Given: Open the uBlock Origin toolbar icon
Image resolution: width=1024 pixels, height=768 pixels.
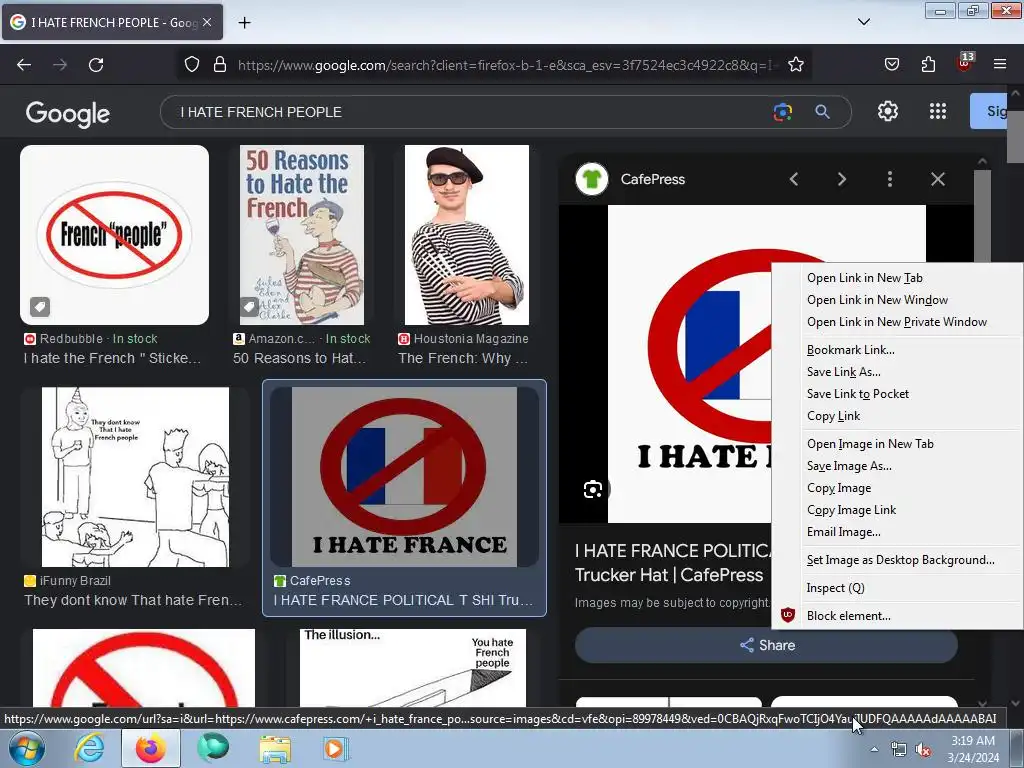Looking at the screenshot, I should 965,63.
